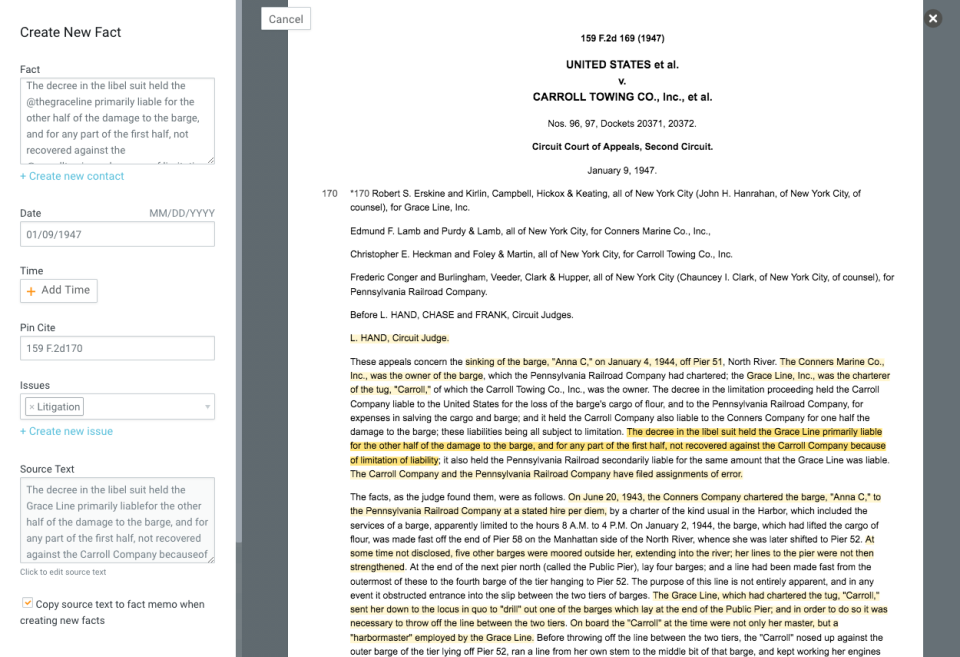Viewport: 960px width, 657px height.
Task: Click the title 'CARROLL TOWING CO., Inc., et al.'
Action: tap(622, 97)
